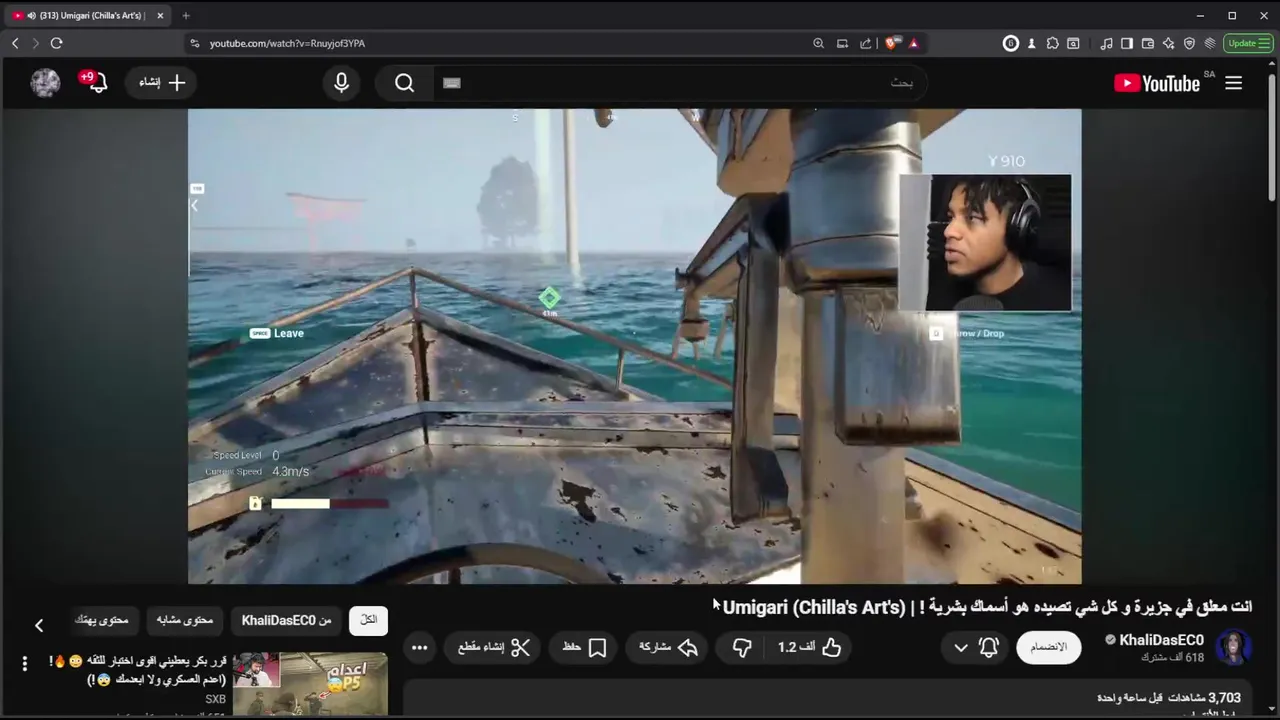Go back in the browser
The image size is (1280, 720).
click(x=15, y=43)
